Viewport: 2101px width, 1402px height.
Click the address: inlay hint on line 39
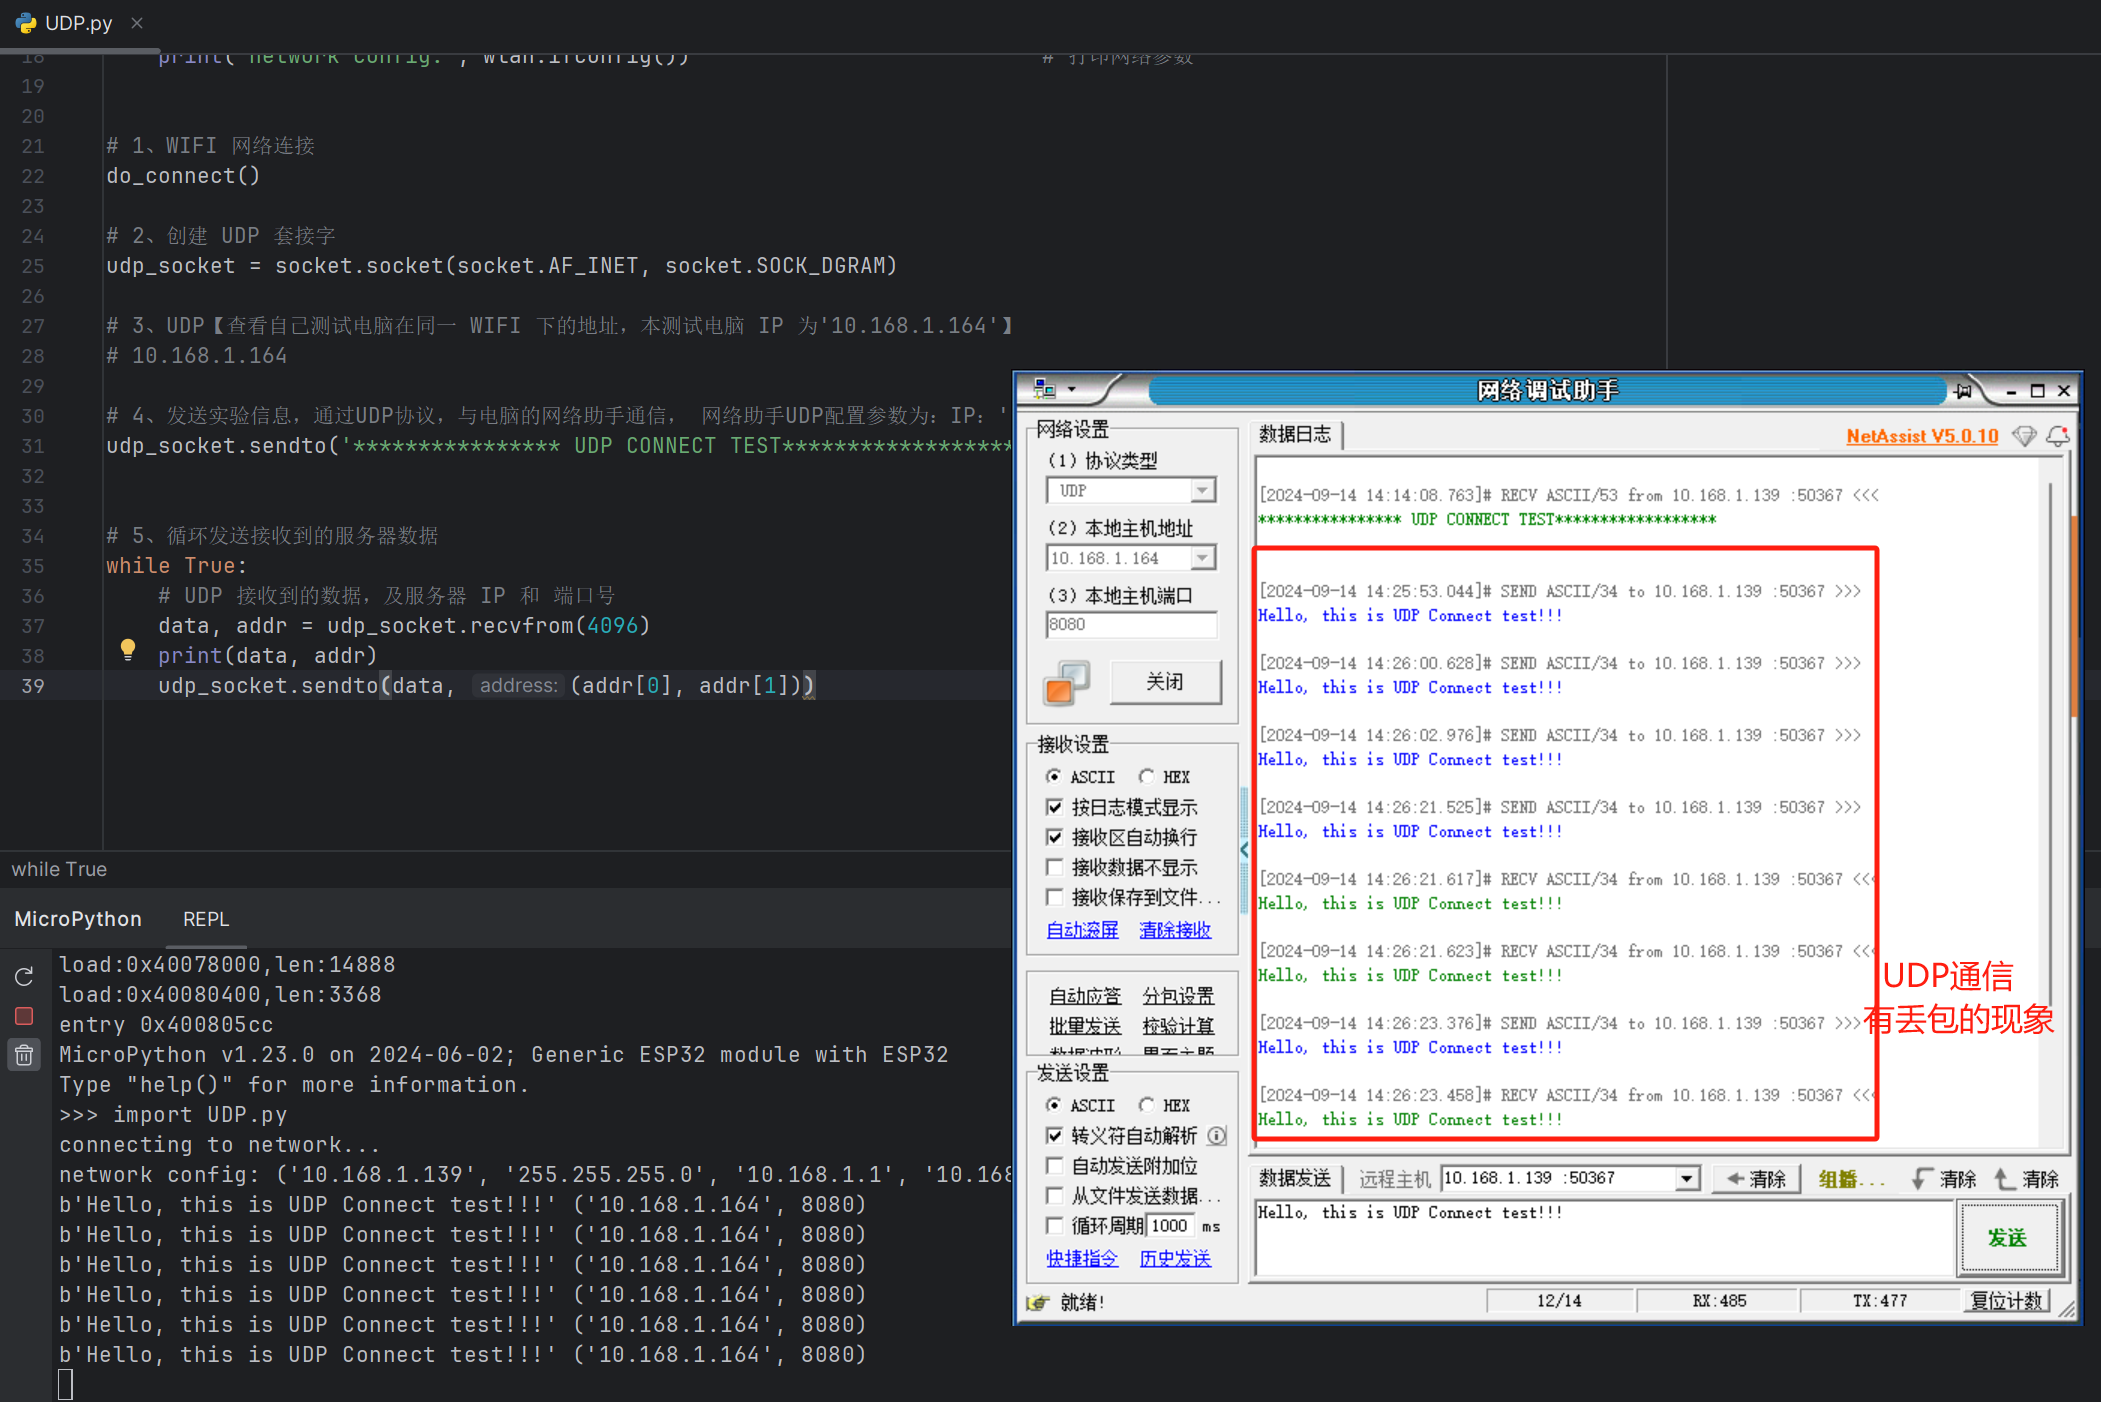pos(518,685)
